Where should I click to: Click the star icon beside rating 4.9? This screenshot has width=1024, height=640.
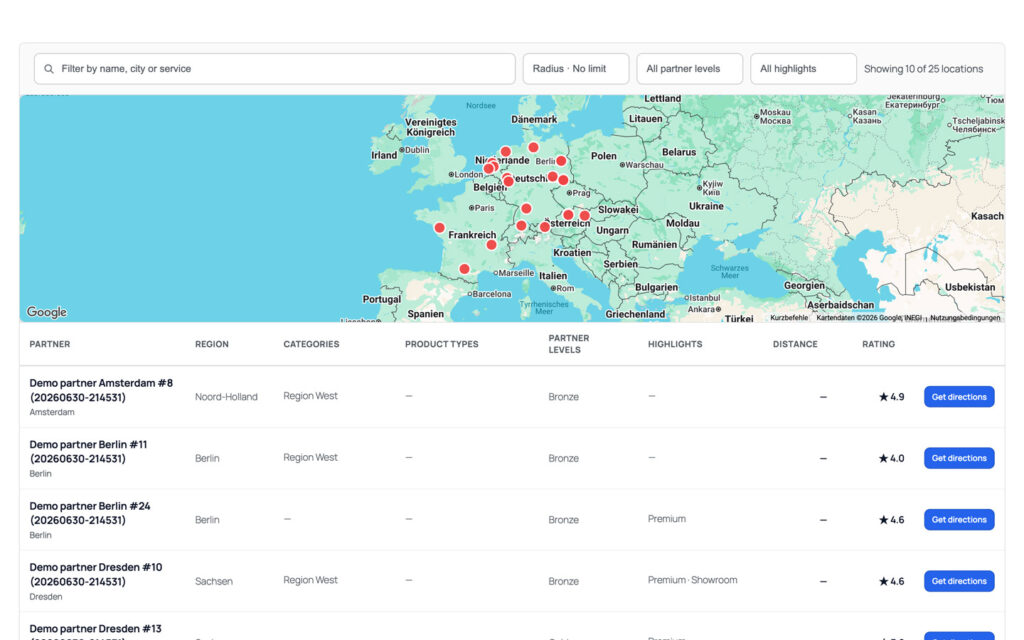884,396
